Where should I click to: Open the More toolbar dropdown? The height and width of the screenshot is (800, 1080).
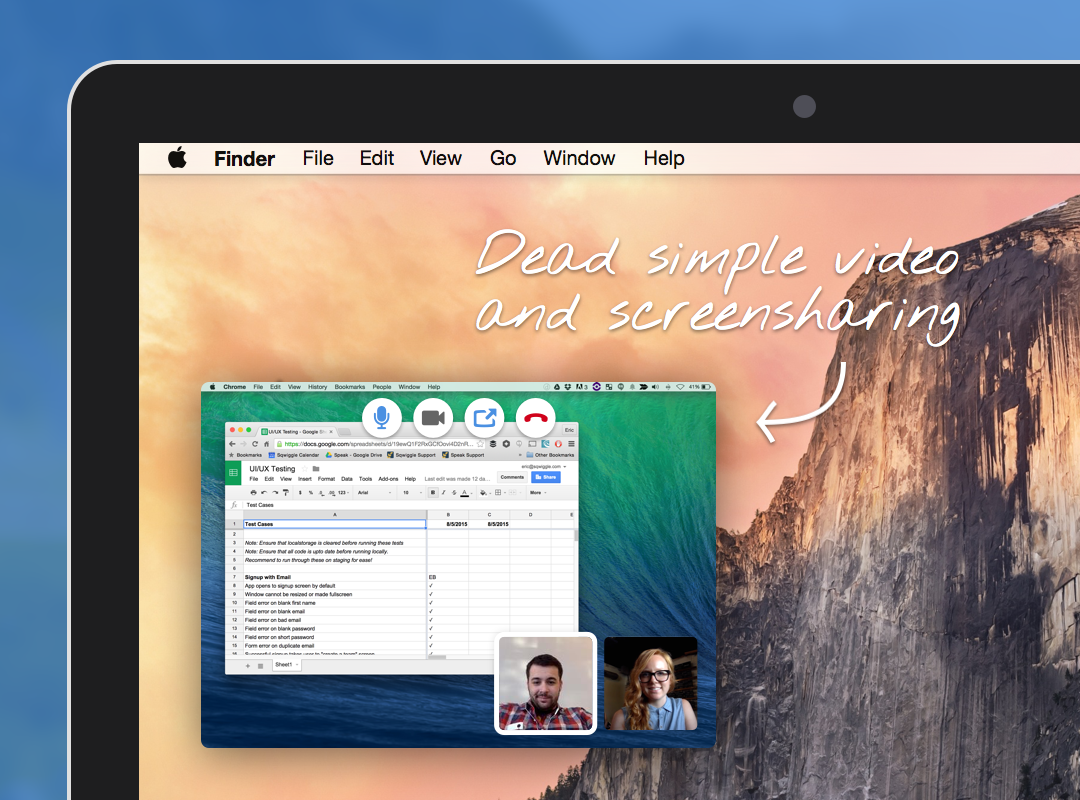pyautogui.click(x=538, y=493)
